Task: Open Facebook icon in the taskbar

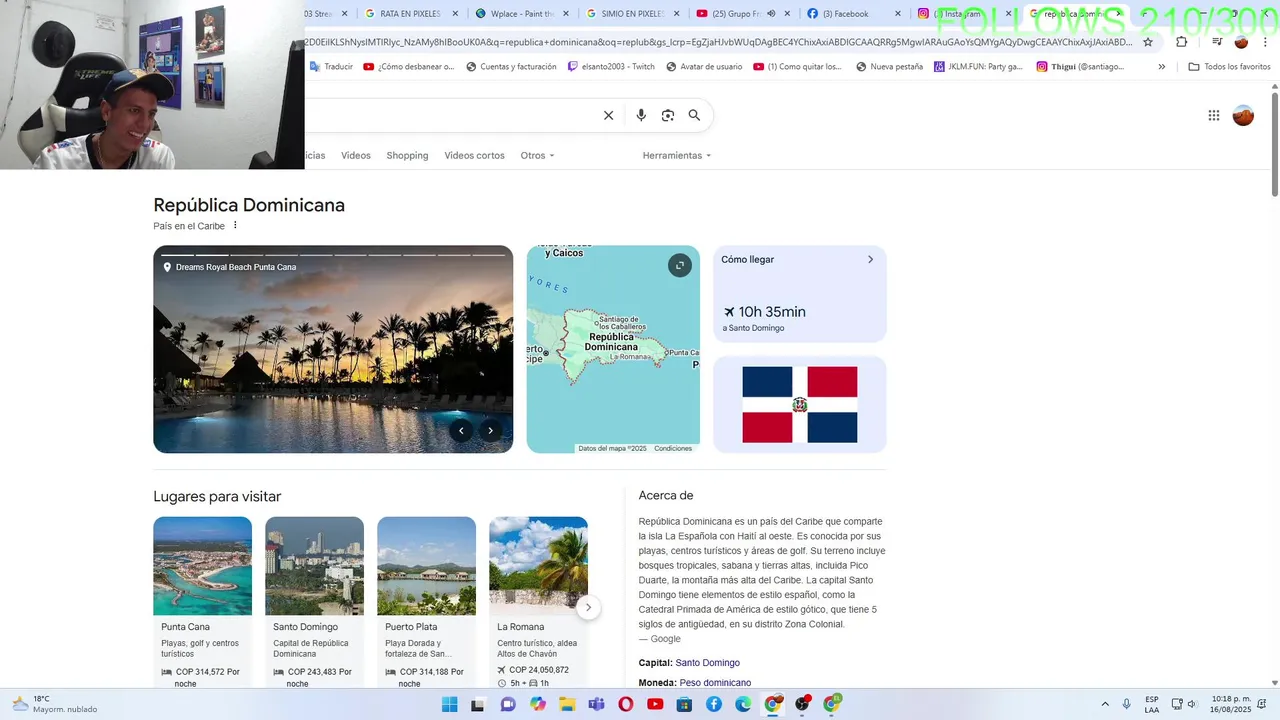Action: pyautogui.click(x=714, y=704)
